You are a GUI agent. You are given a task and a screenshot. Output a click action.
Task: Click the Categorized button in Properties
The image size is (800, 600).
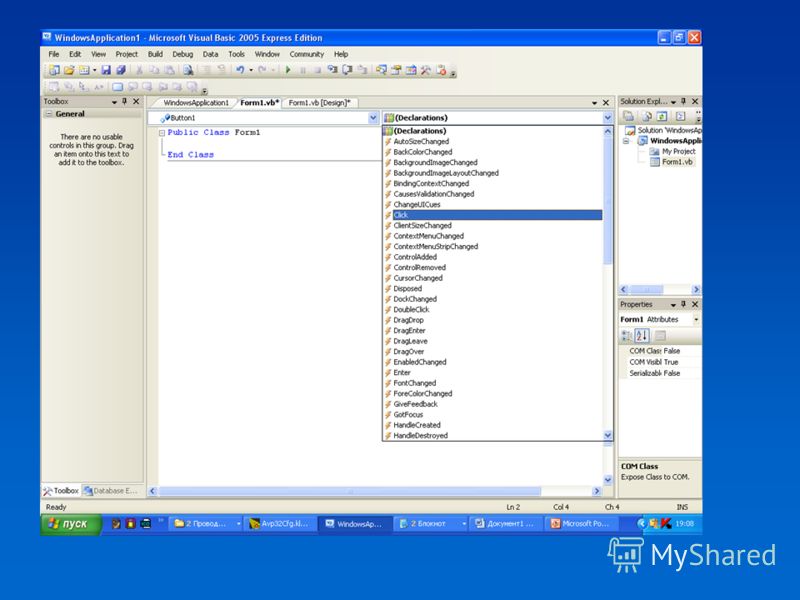pyautogui.click(x=626, y=336)
